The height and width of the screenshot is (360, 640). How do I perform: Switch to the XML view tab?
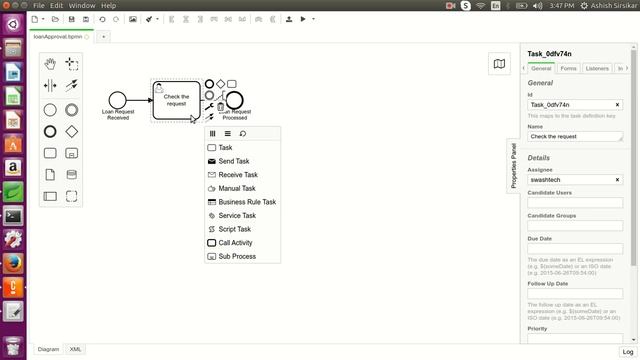[x=75, y=349]
